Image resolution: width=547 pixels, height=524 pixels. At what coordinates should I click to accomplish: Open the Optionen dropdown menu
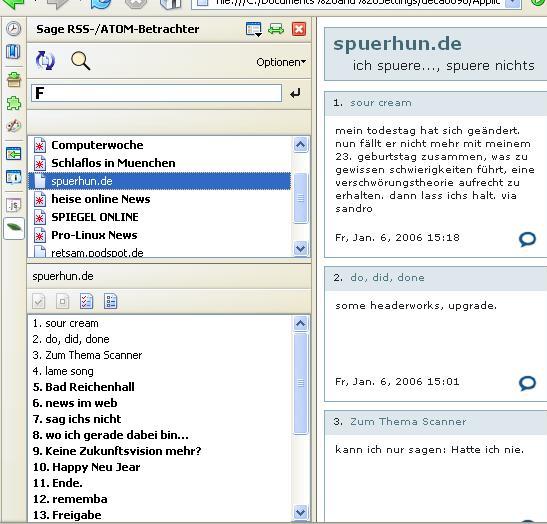coord(281,62)
